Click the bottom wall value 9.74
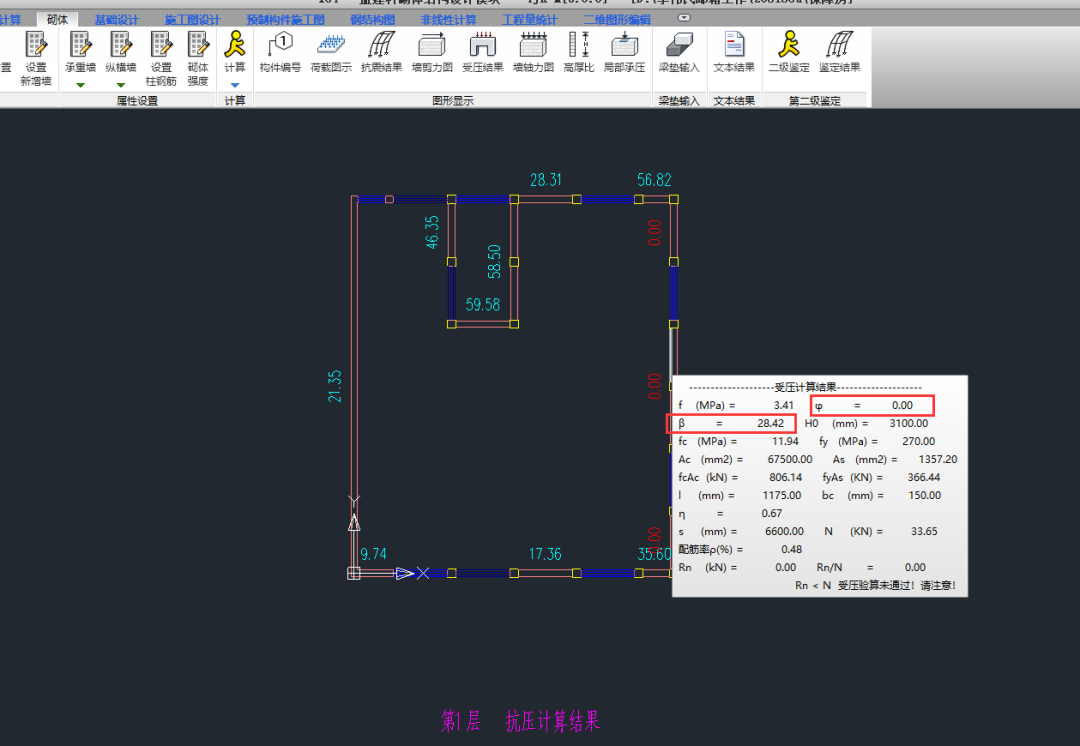The height and width of the screenshot is (746, 1080). (373, 554)
